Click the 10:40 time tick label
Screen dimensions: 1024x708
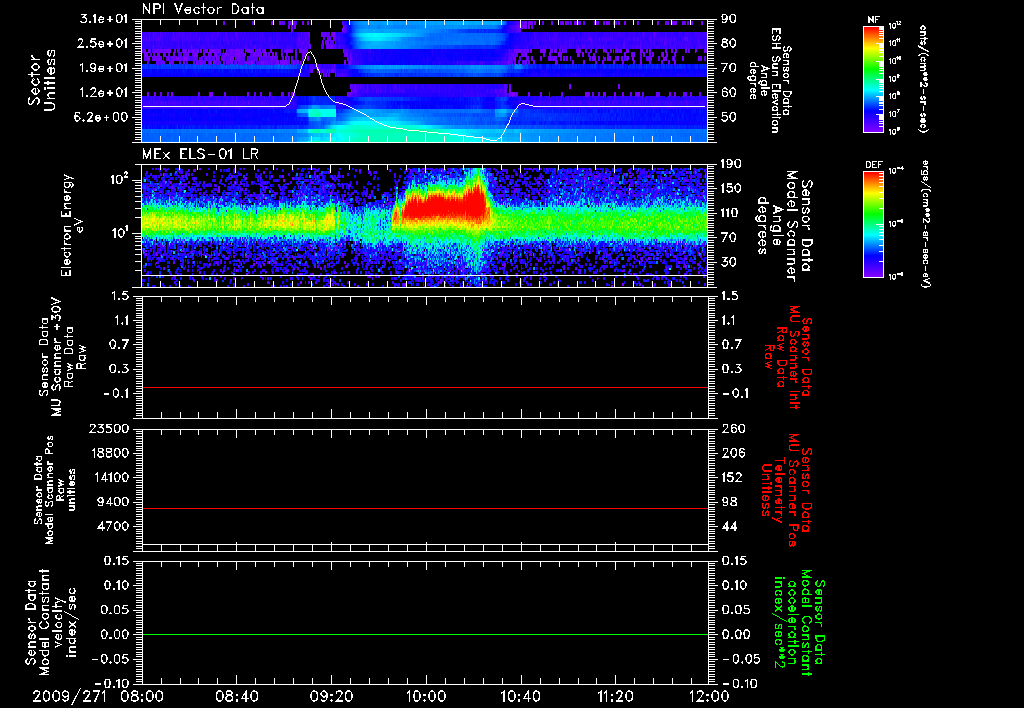tap(520, 697)
